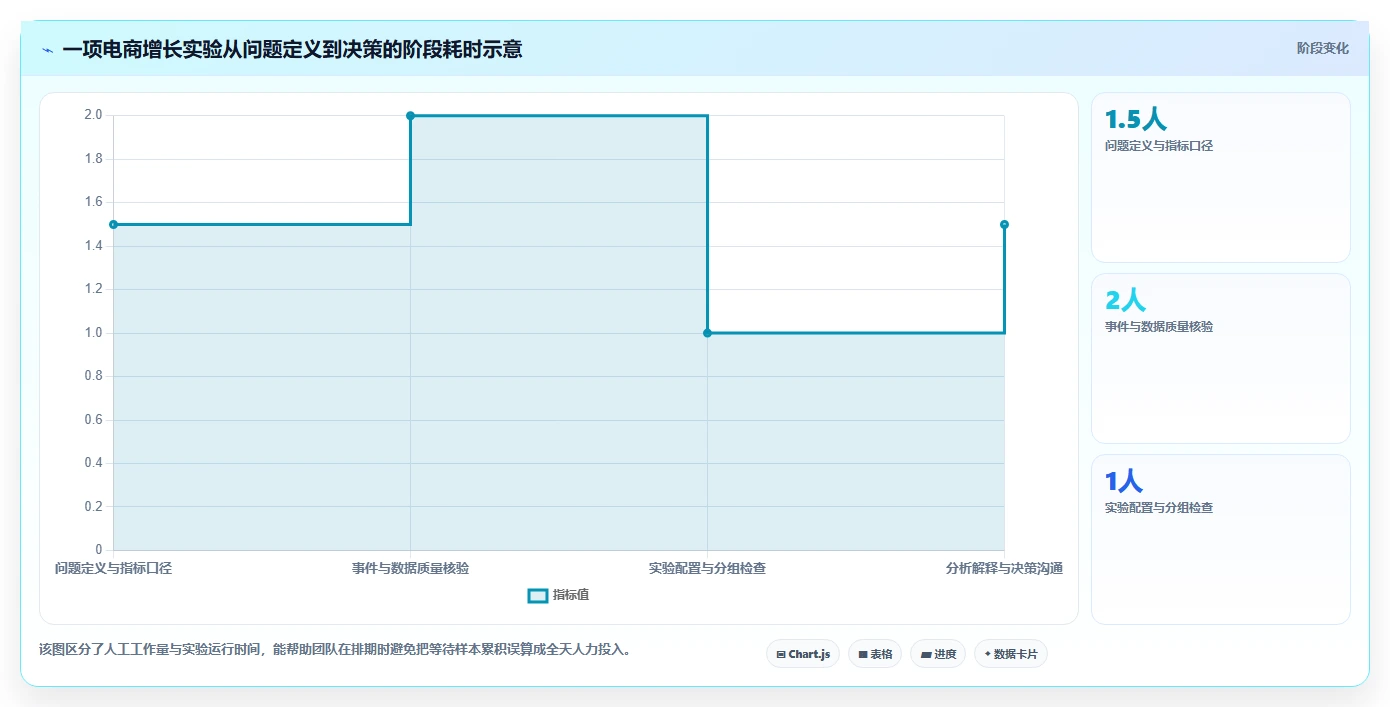Click the 问题定义与指标口径 x-axis label
Viewport: 1390px width, 707px height.
pos(113,568)
